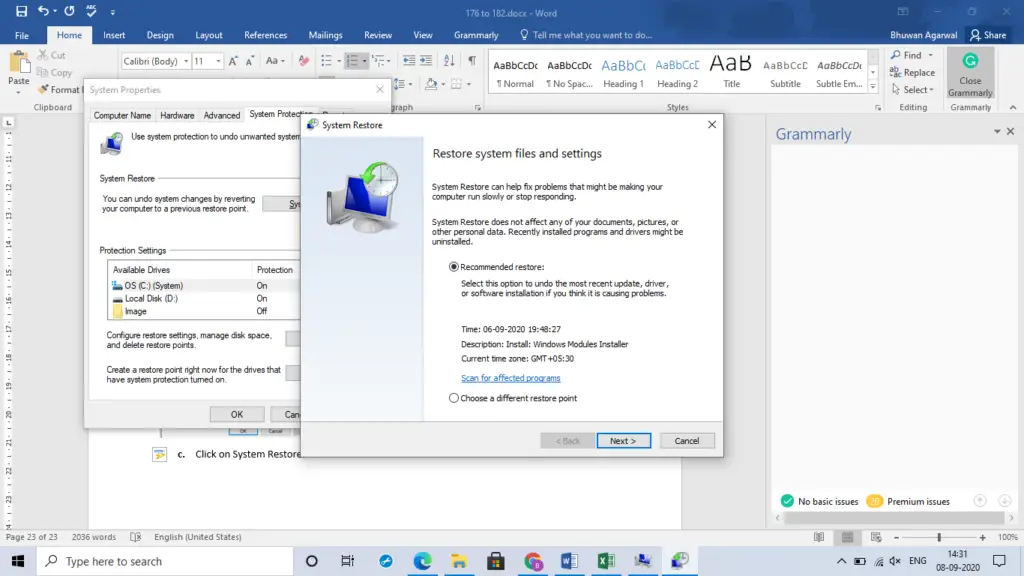
Task: Increase font size with Grow Font icon
Action: point(233,61)
